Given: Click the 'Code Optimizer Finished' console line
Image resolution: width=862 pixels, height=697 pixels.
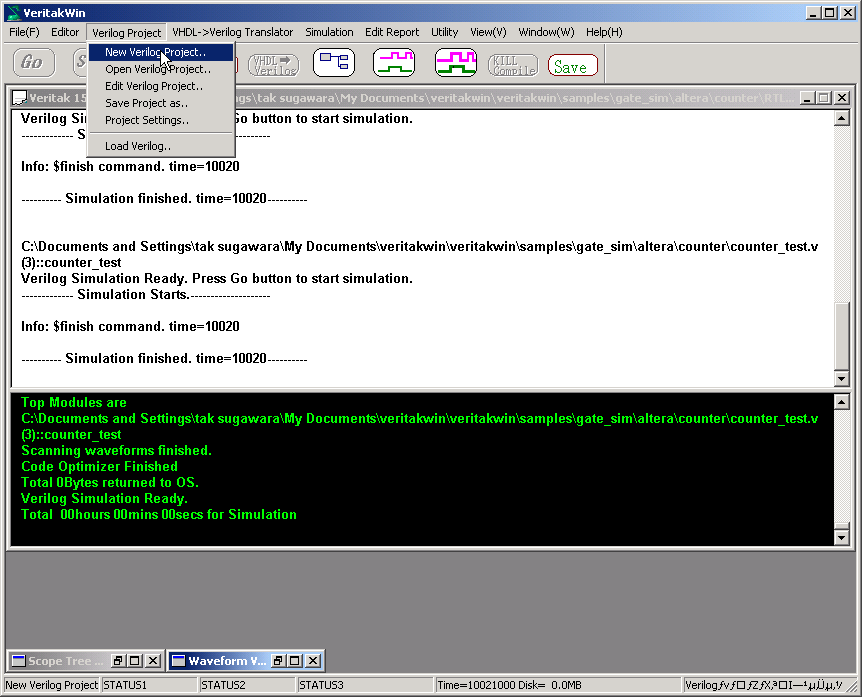Looking at the screenshot, I should tap(100, 467).
